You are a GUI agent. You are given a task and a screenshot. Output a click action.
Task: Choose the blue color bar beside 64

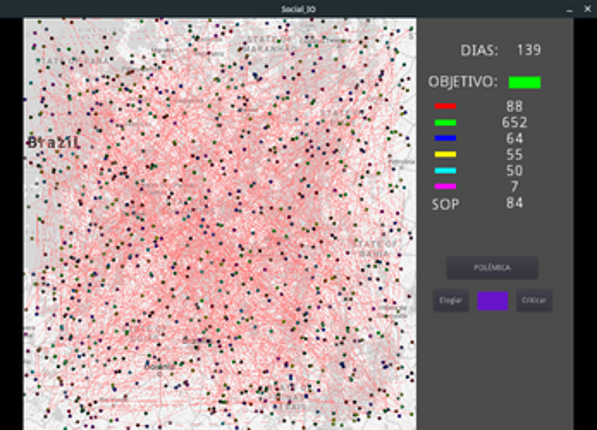pyautogui.click(x=445, y=138)
